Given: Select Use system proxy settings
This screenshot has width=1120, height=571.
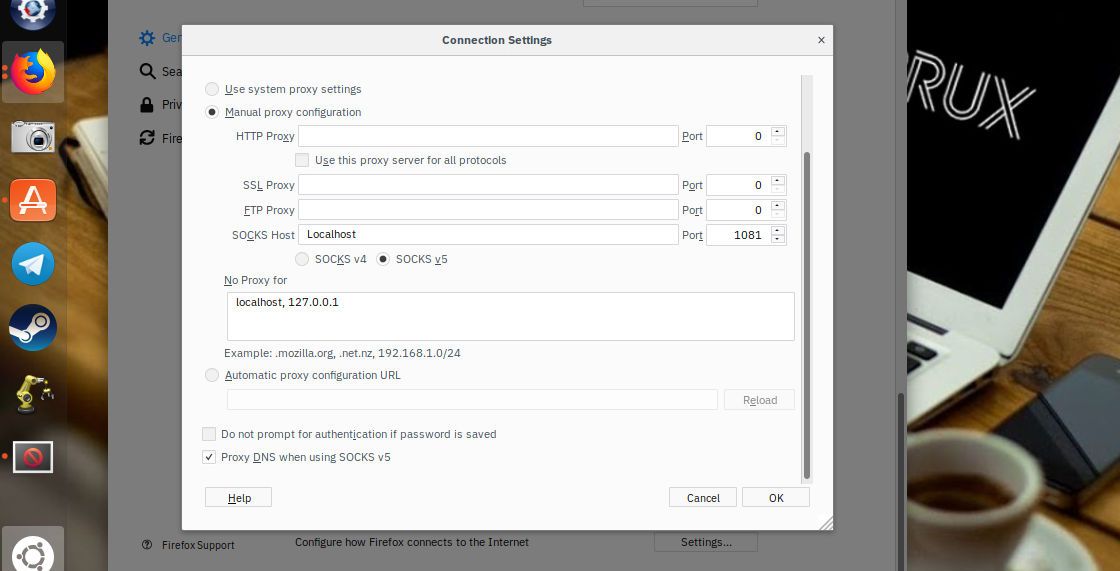Looking at the screenshot, I should click(x=212, y=89).
